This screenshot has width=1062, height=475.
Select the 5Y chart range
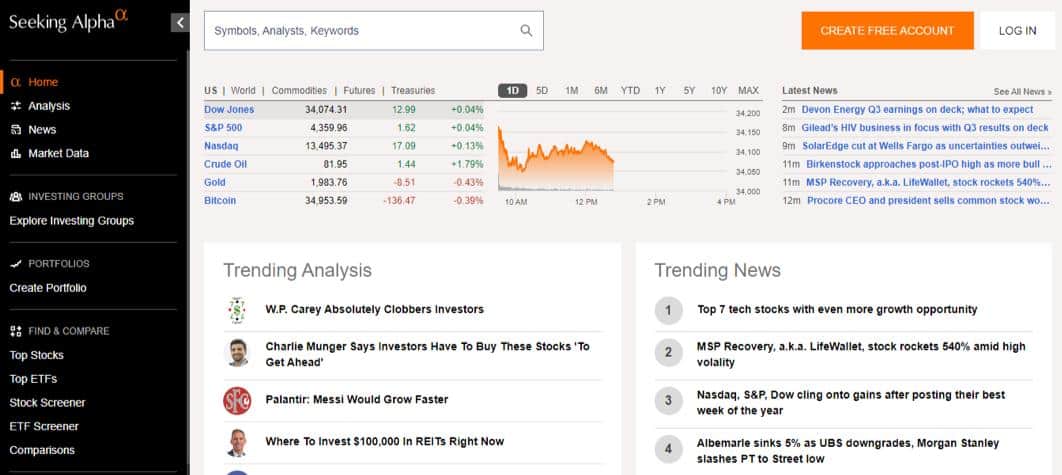pos(689,90)
